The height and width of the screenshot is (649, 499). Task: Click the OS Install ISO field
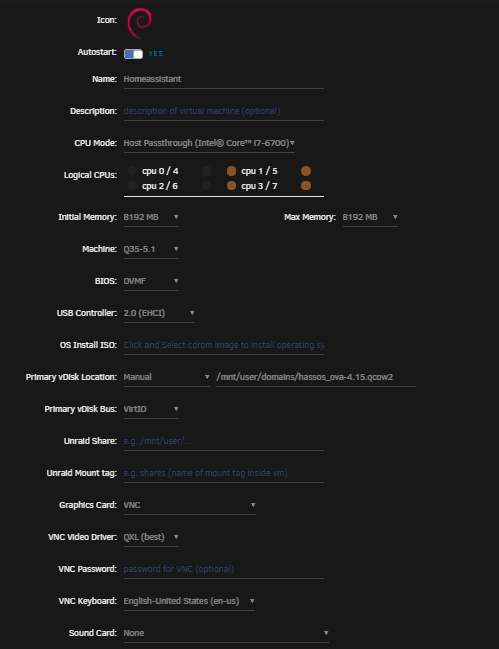(223, 345)
